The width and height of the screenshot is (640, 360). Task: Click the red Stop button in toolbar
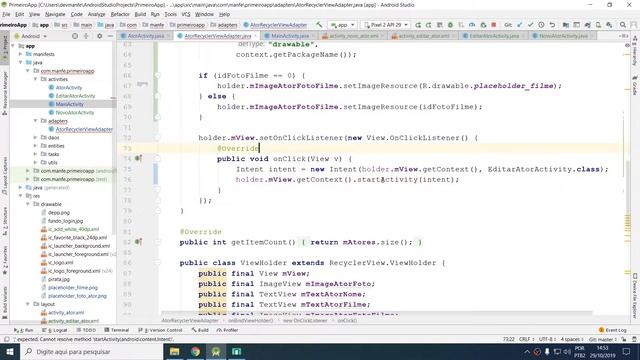click(493, 25)
